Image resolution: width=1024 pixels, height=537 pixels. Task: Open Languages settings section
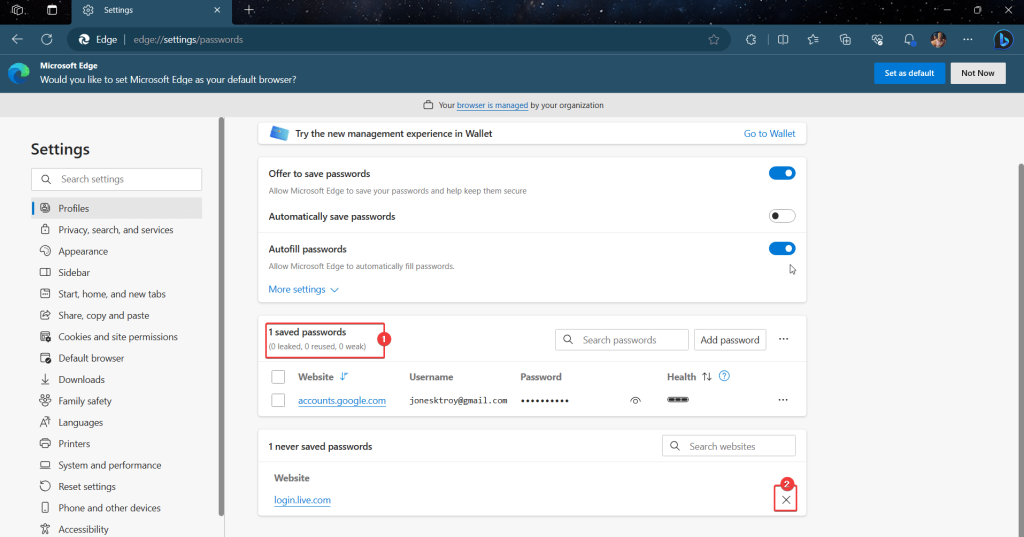[117, 423]
